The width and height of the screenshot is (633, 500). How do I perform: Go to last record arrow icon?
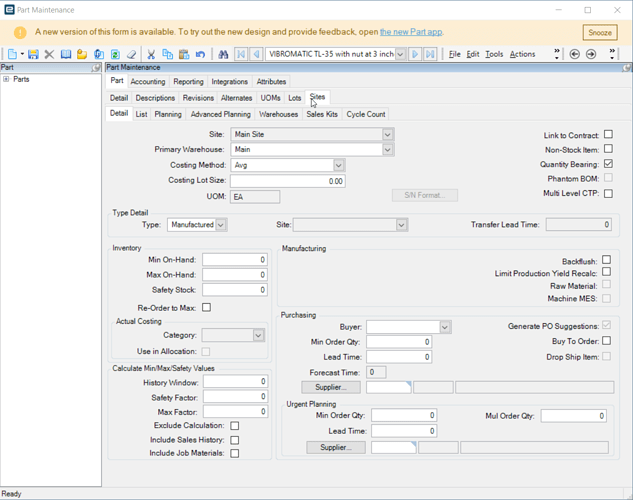tap(430, 54)
